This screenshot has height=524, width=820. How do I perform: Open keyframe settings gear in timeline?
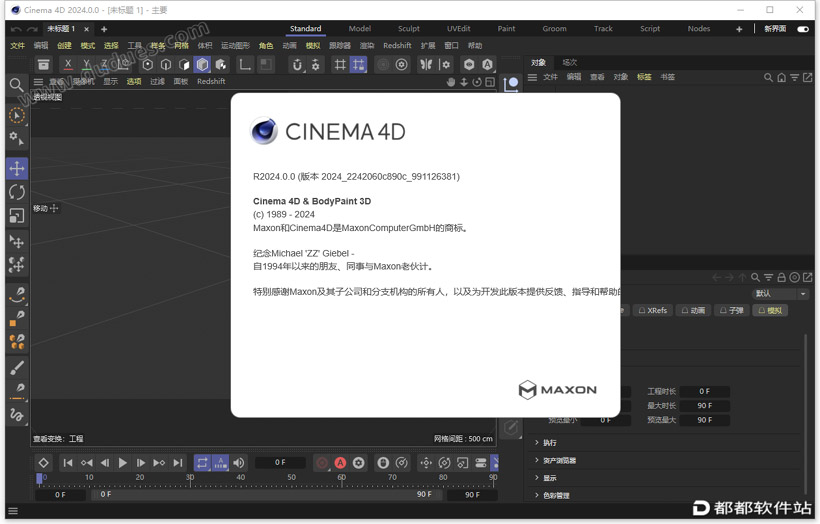click(x=359, y=463)
